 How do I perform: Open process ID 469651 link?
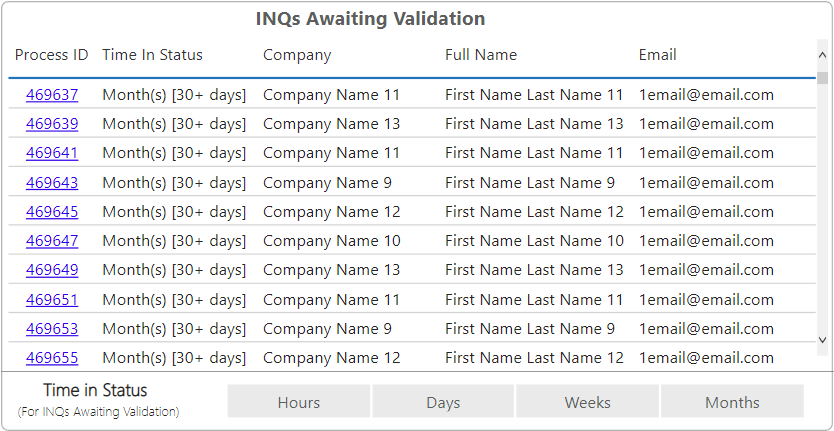[52, 300]
